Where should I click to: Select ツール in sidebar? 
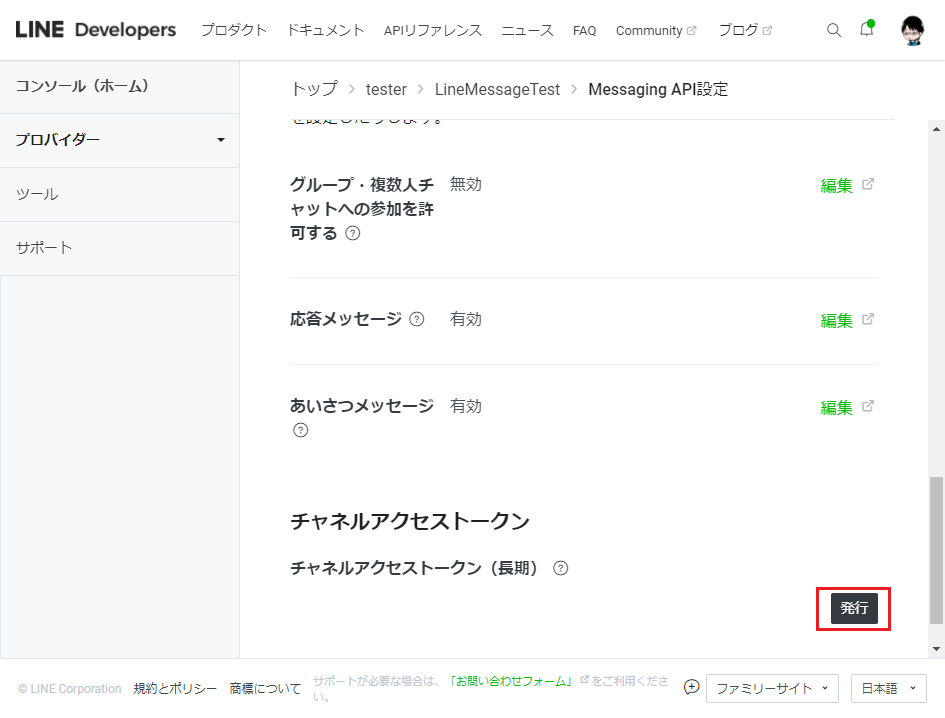(x=120, y=194)
